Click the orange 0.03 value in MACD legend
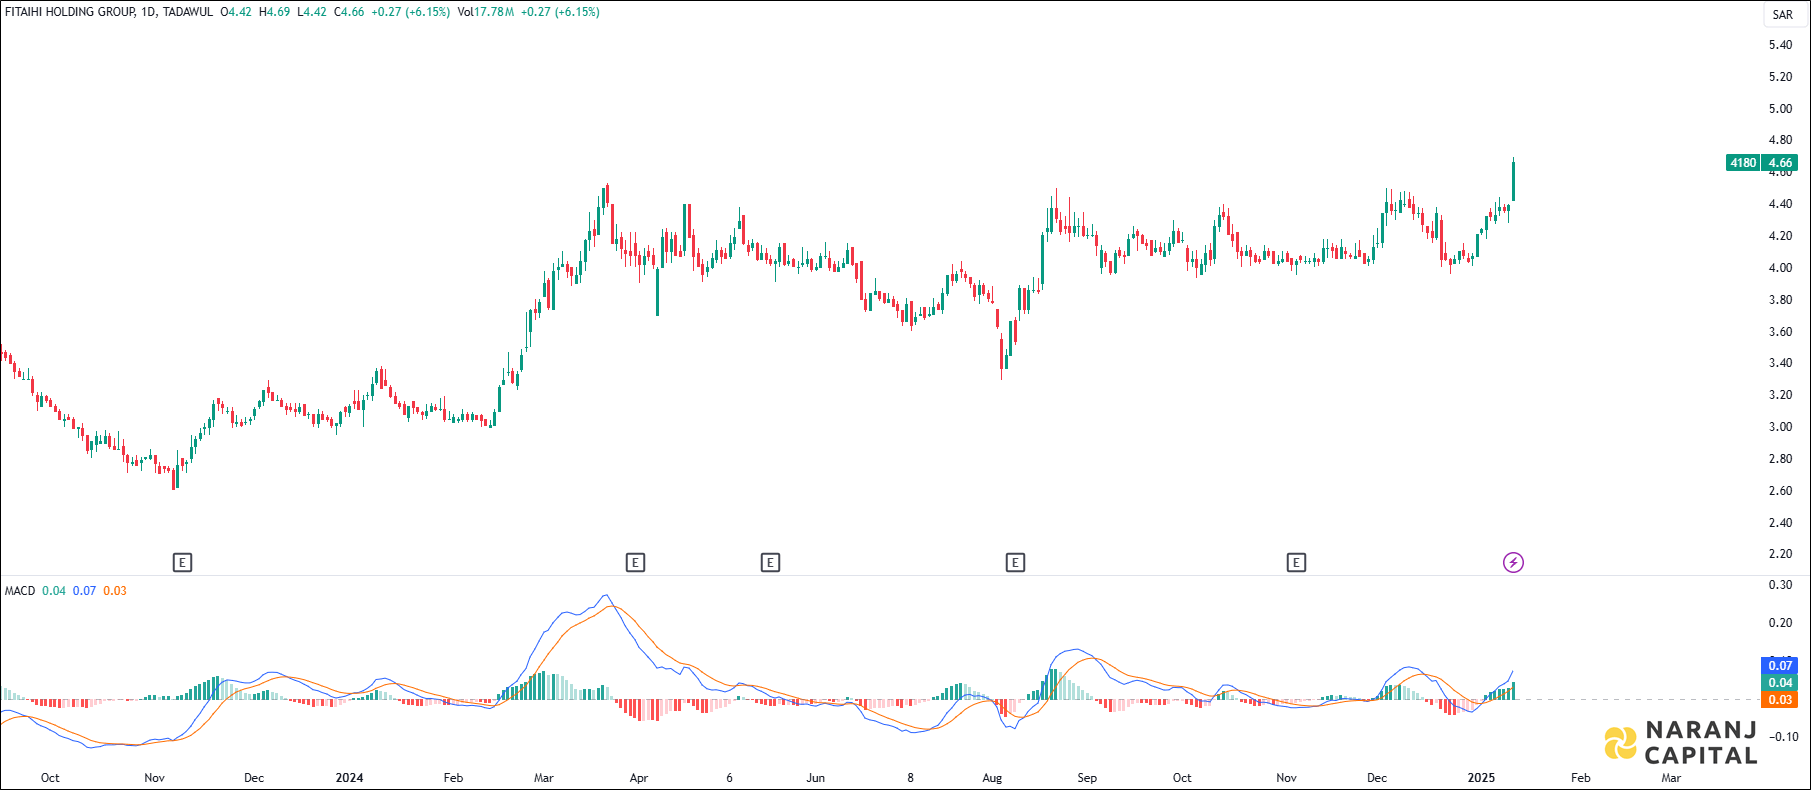Screen dimensions: 1811x790 (x=115, y=591)
